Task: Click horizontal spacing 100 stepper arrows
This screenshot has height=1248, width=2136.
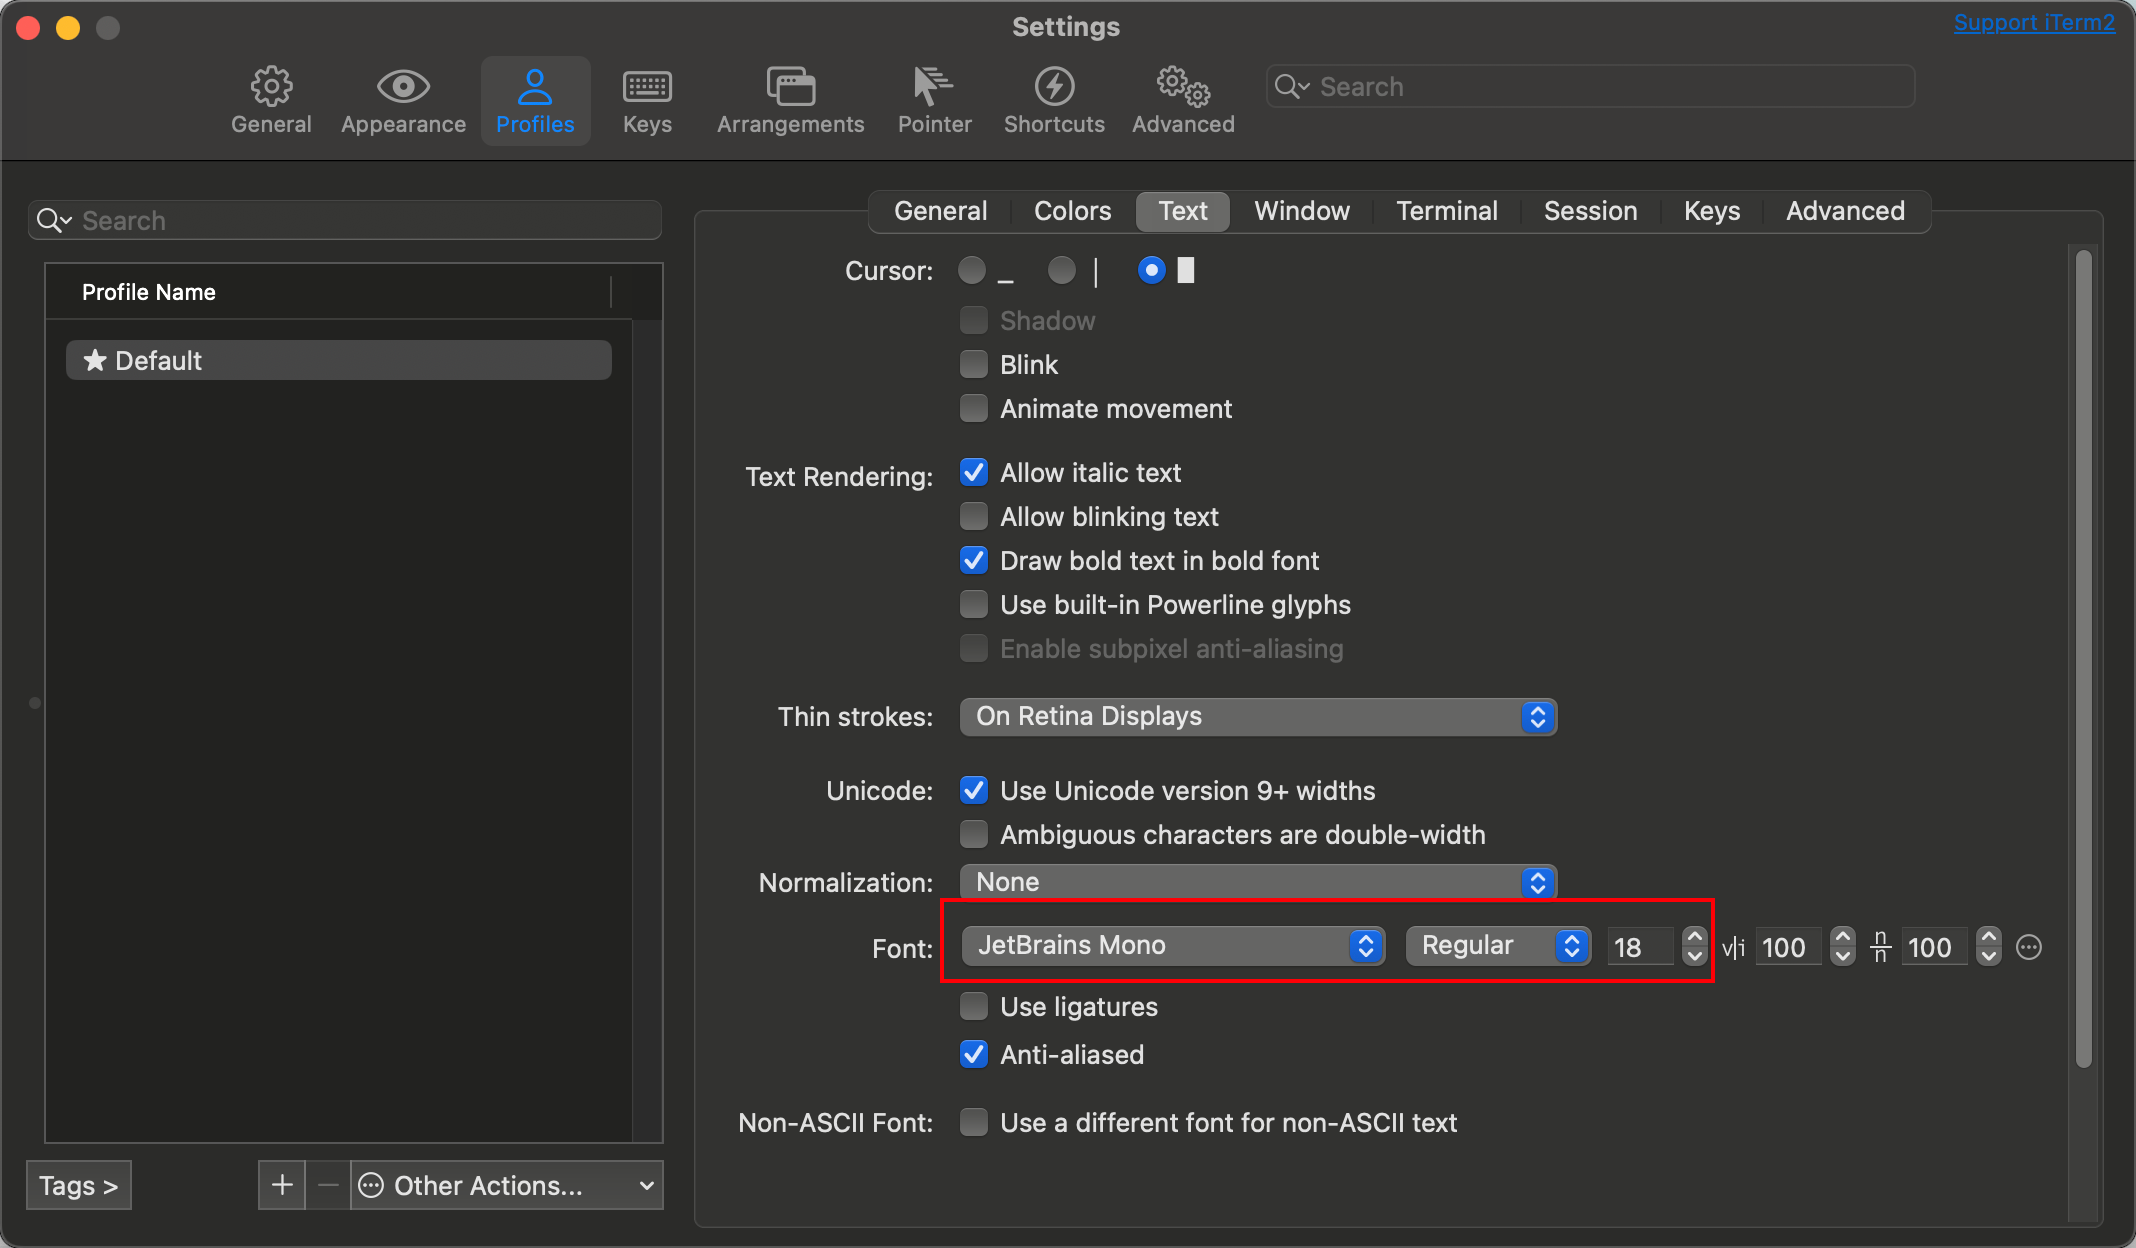Action: 1843,946
